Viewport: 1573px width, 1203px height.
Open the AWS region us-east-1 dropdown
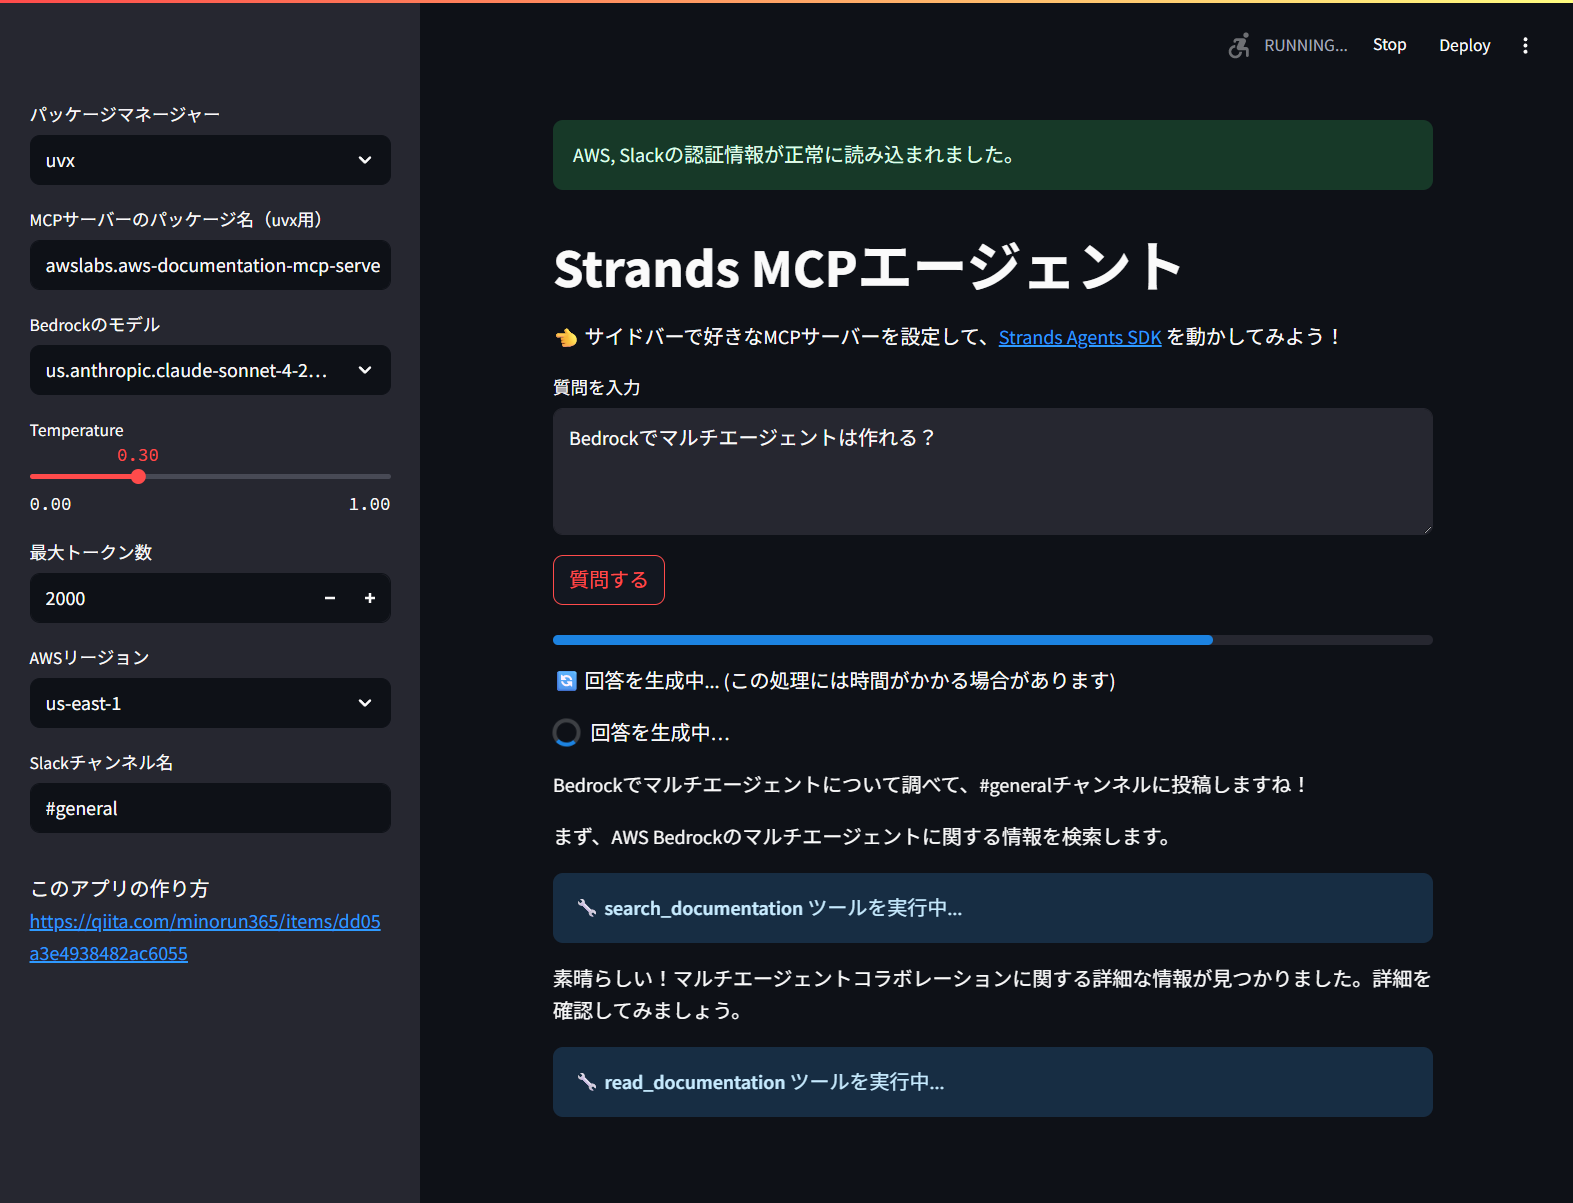[210, 703]
